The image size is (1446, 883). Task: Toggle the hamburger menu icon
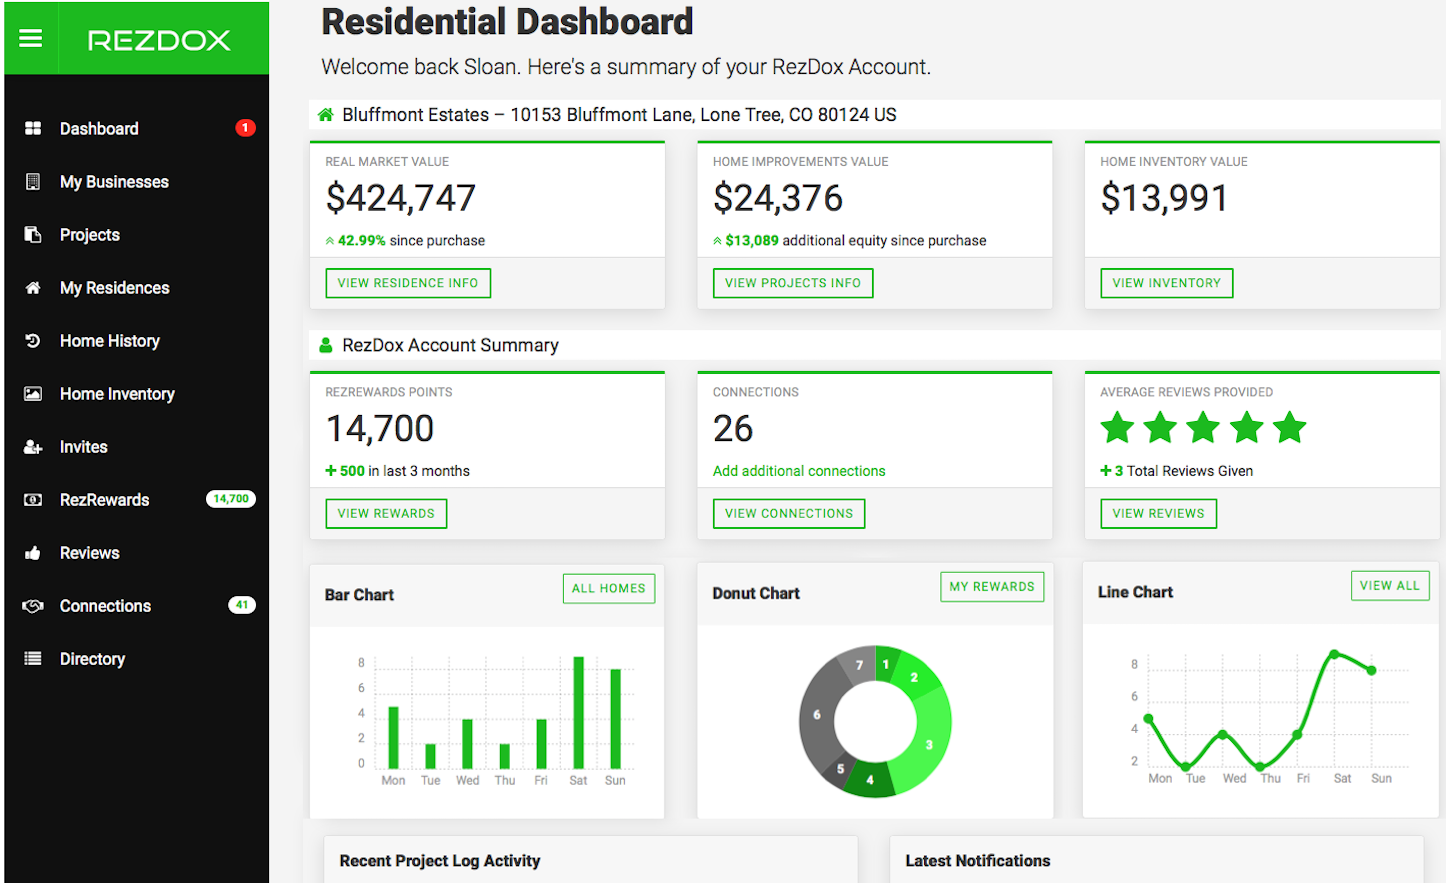(31, 39)
